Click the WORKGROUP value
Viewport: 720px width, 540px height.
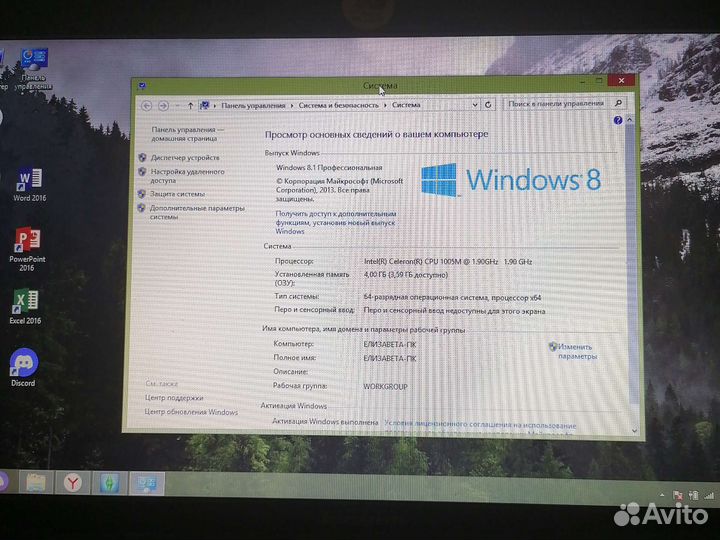click(x=385, y=387)
